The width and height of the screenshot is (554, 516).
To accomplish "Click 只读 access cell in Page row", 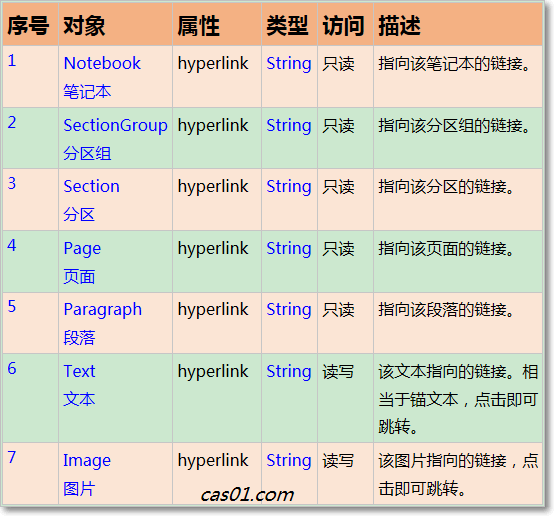I will point(338,249).
